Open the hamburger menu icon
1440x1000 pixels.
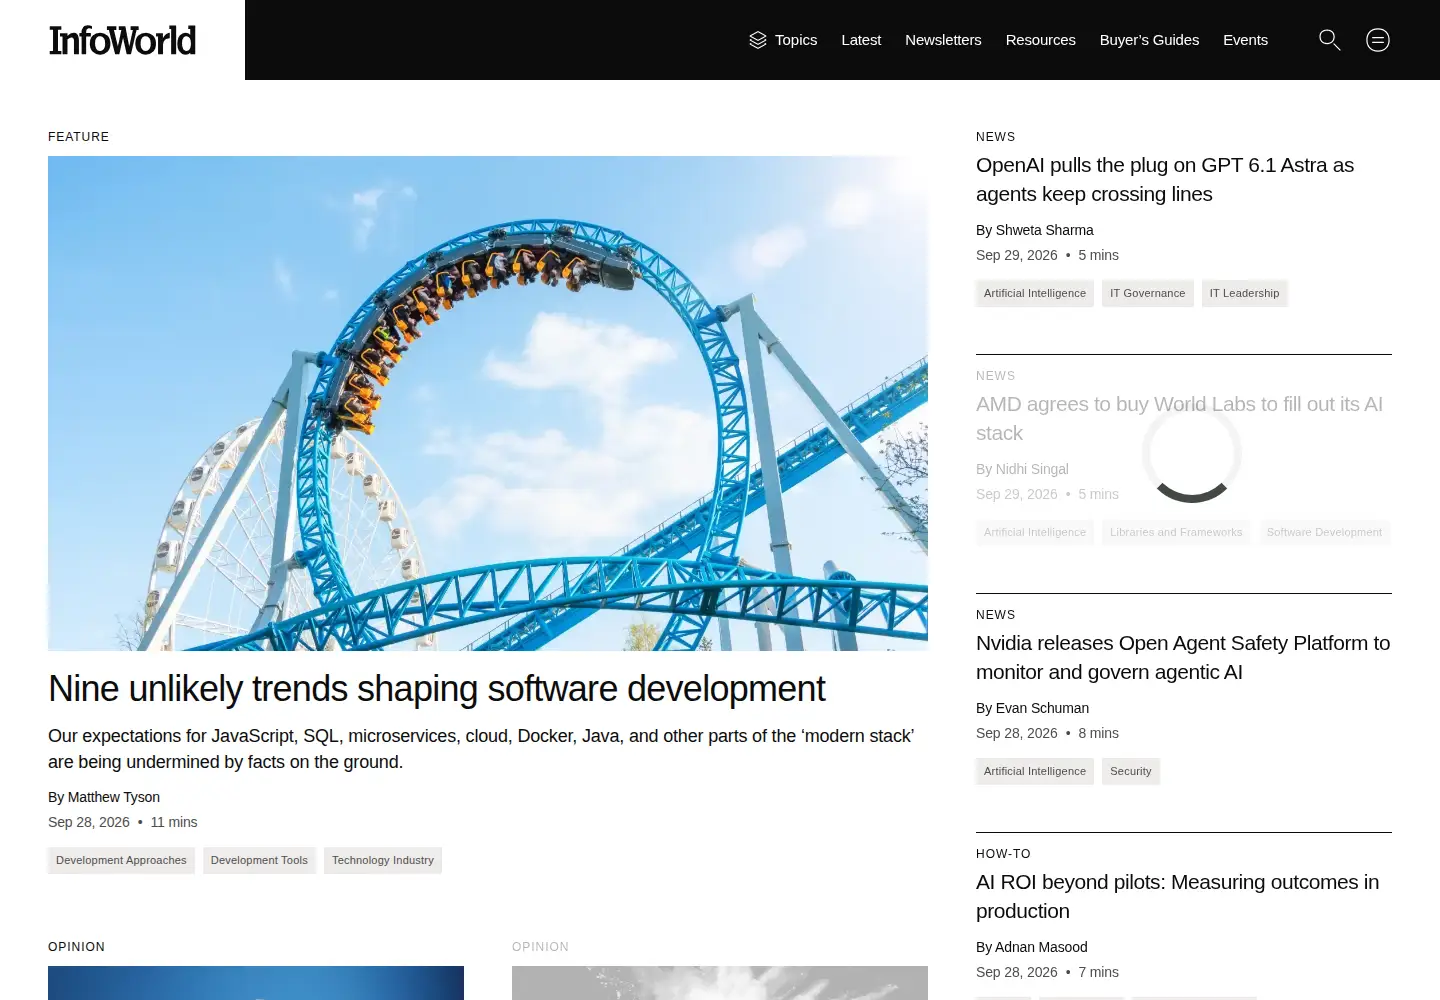click(1378, 40)
